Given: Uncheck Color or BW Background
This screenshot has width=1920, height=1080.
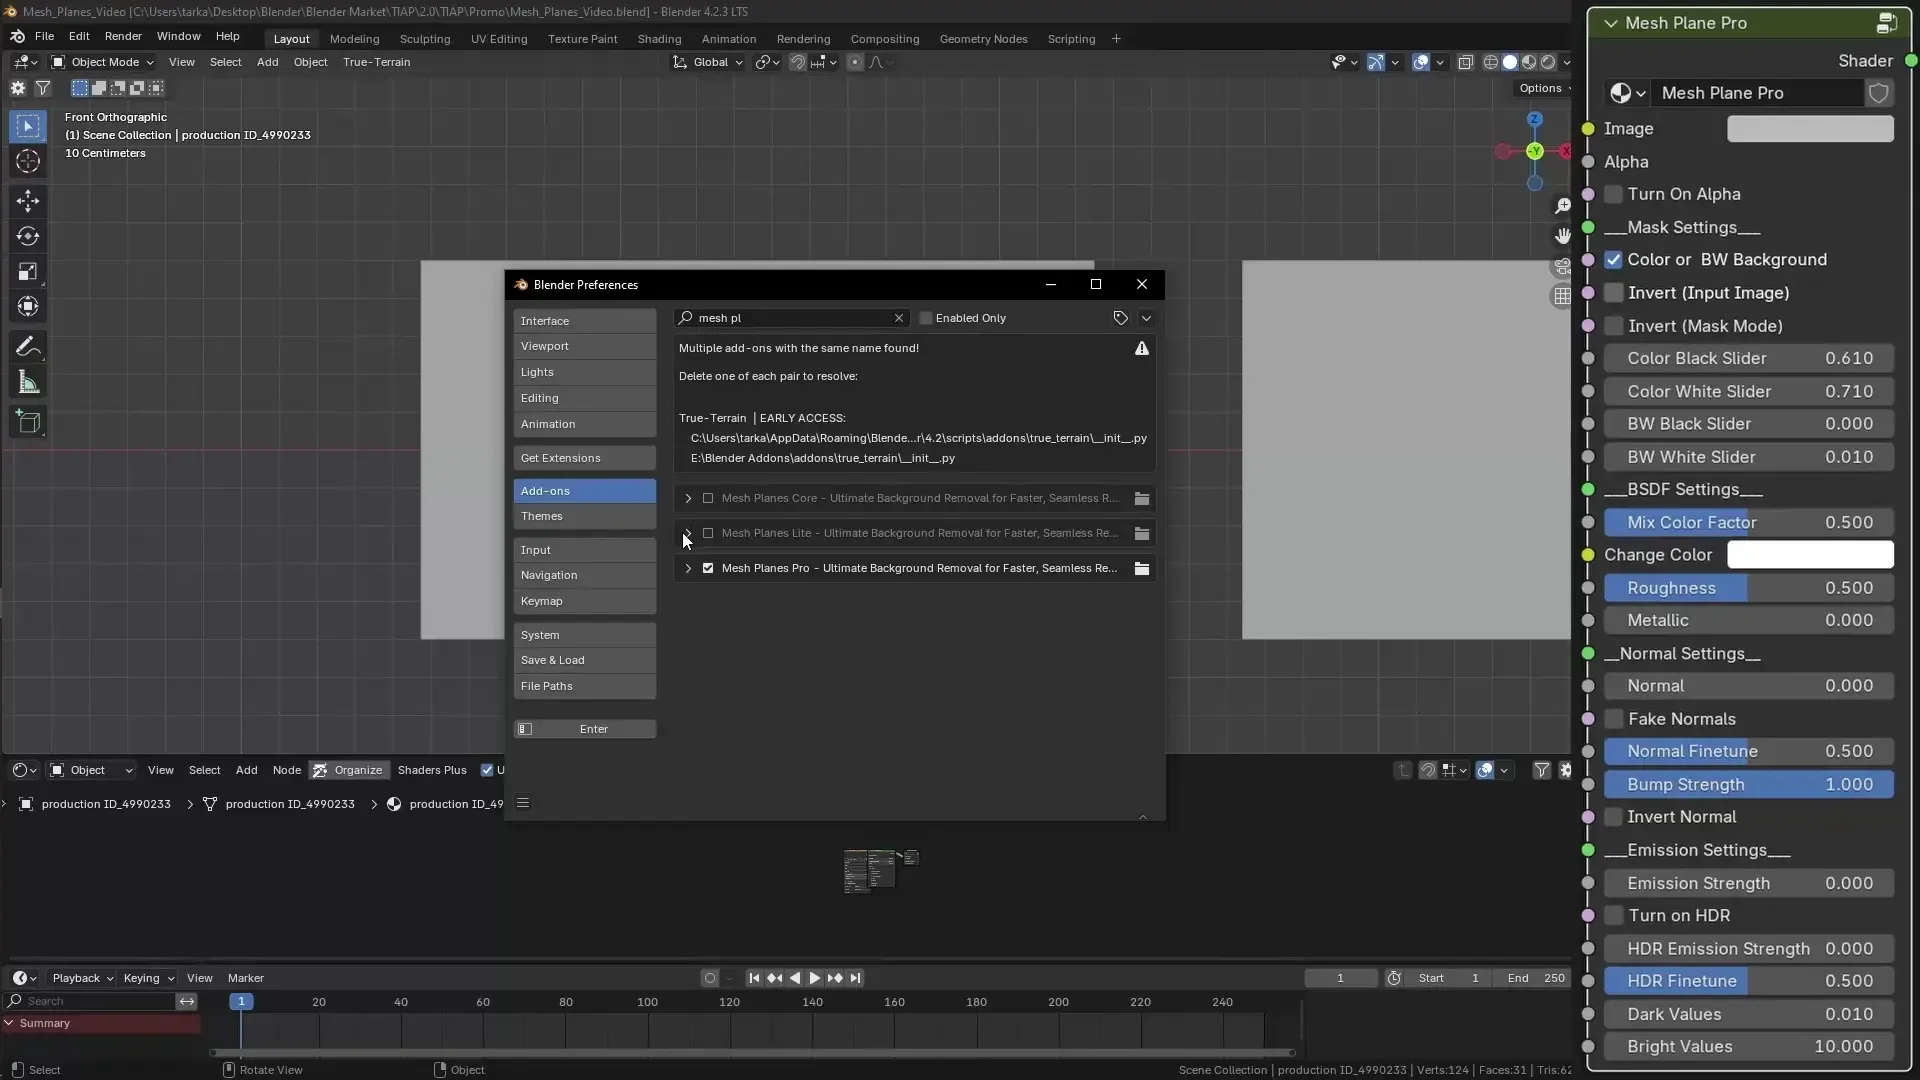Looking at the screenshot, I should (x=1613, y=260).
